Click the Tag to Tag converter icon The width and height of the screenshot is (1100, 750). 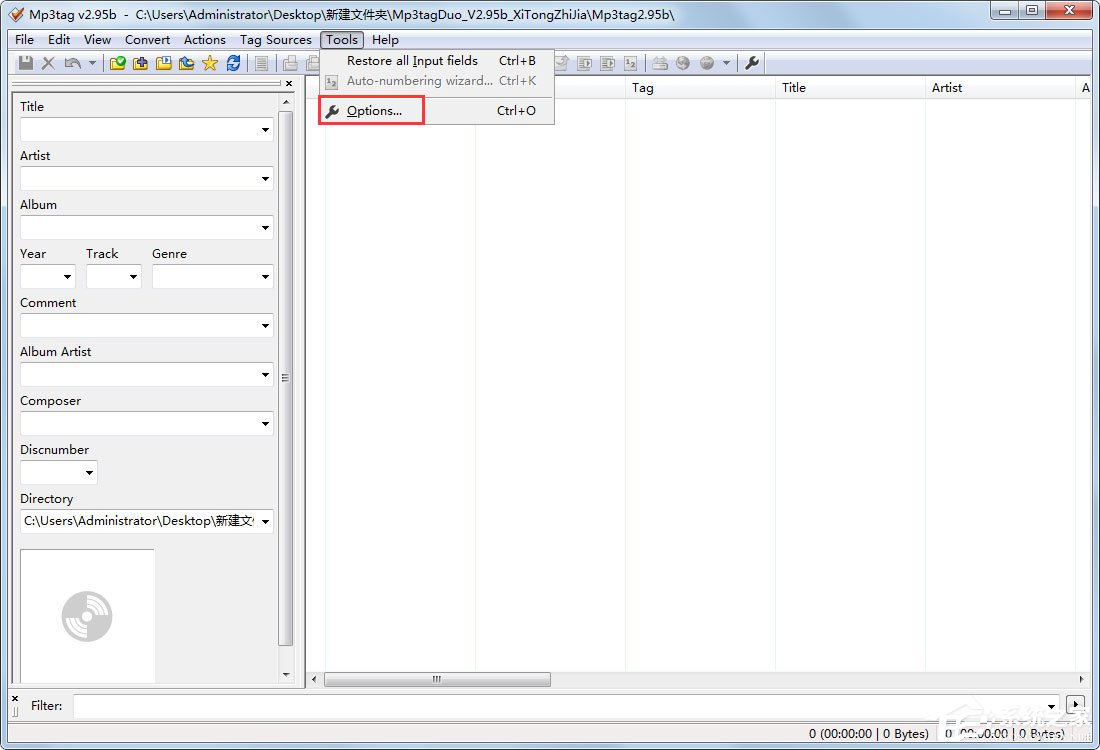[608, 63]
